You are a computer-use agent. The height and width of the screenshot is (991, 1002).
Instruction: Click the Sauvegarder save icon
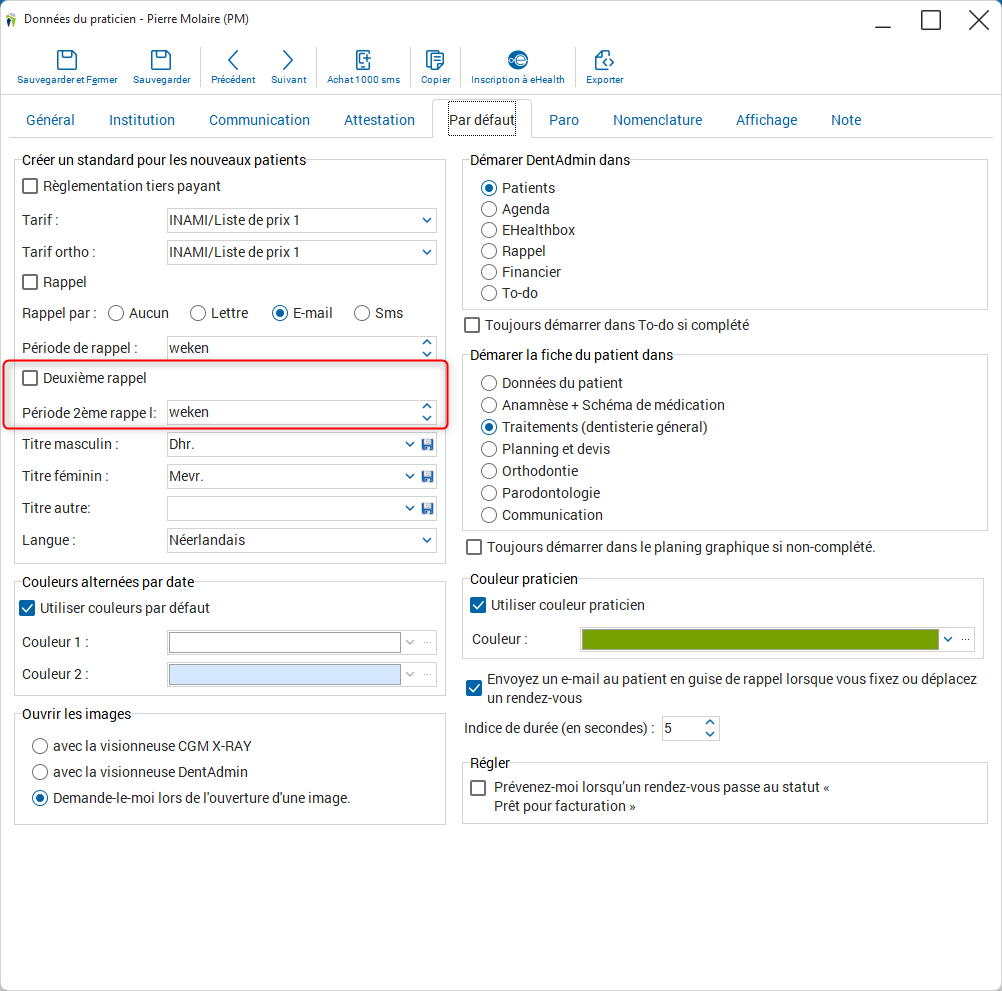tap(161, 60)
